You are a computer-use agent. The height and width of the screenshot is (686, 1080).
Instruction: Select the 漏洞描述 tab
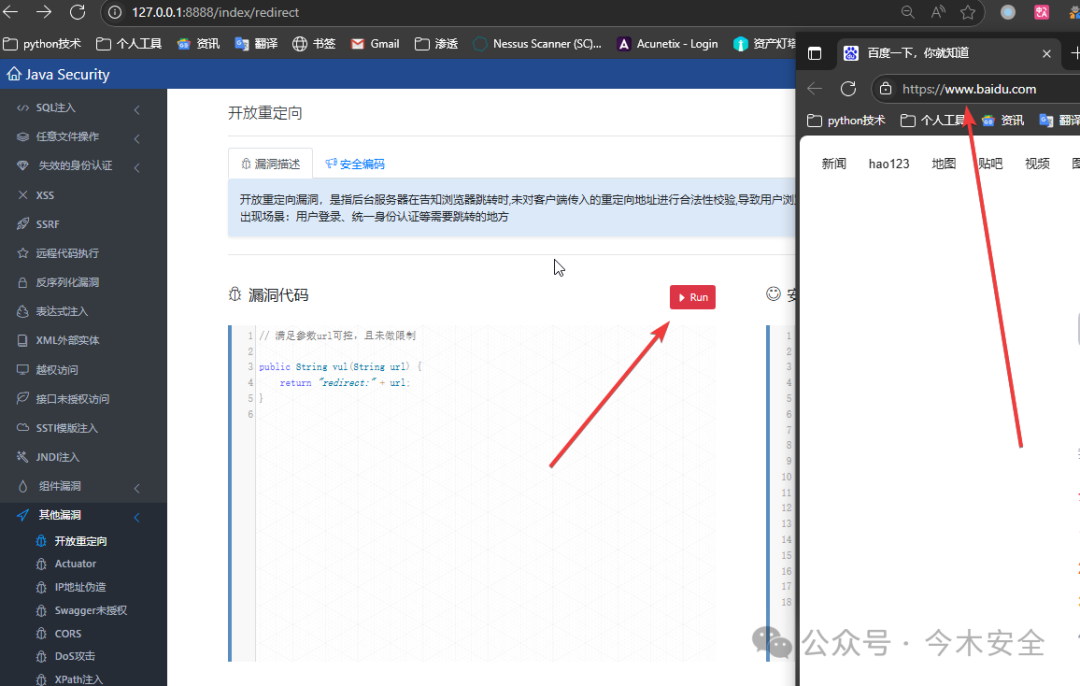point(270,164)
